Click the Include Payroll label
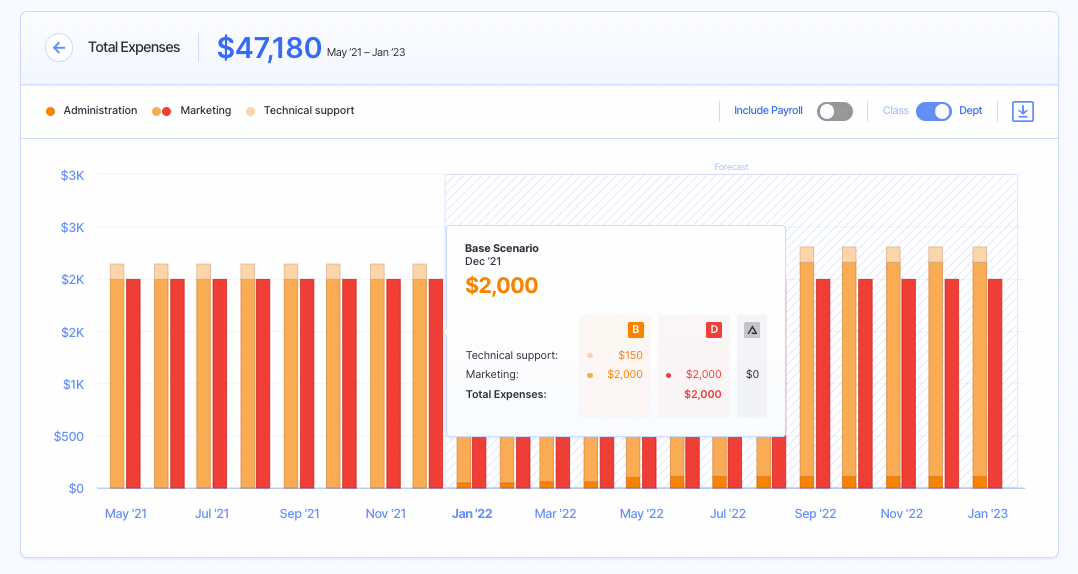The image size is (1078, 574). [x=768, y=111]
